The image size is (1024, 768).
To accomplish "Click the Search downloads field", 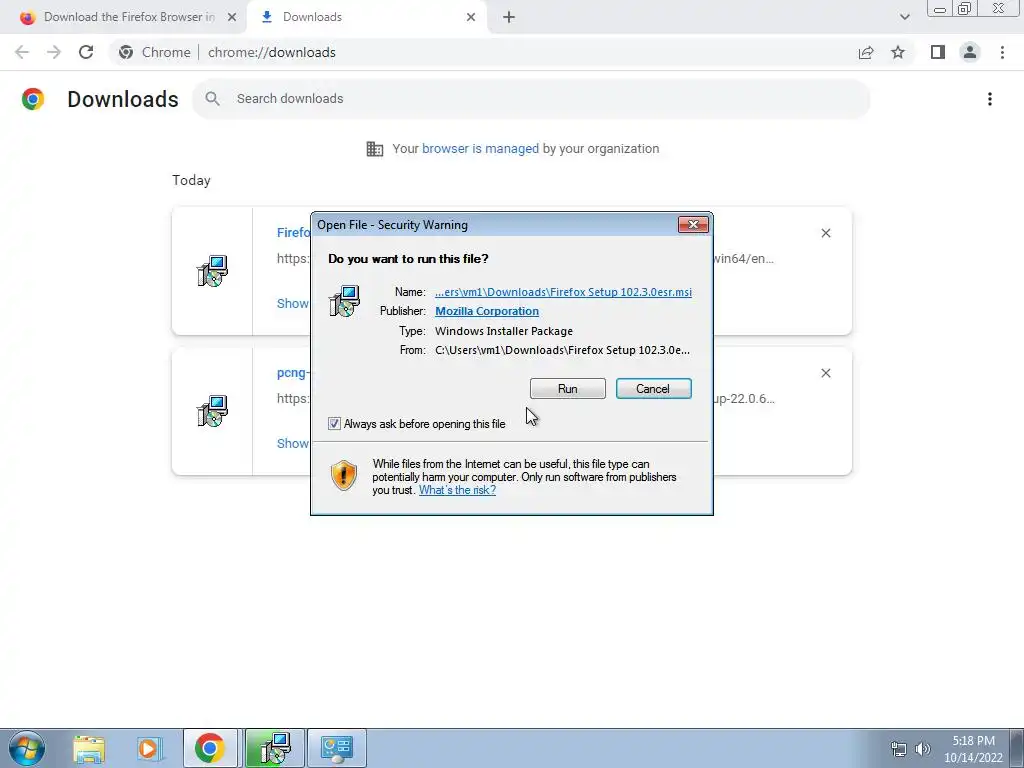I will (x=531, y=99).
